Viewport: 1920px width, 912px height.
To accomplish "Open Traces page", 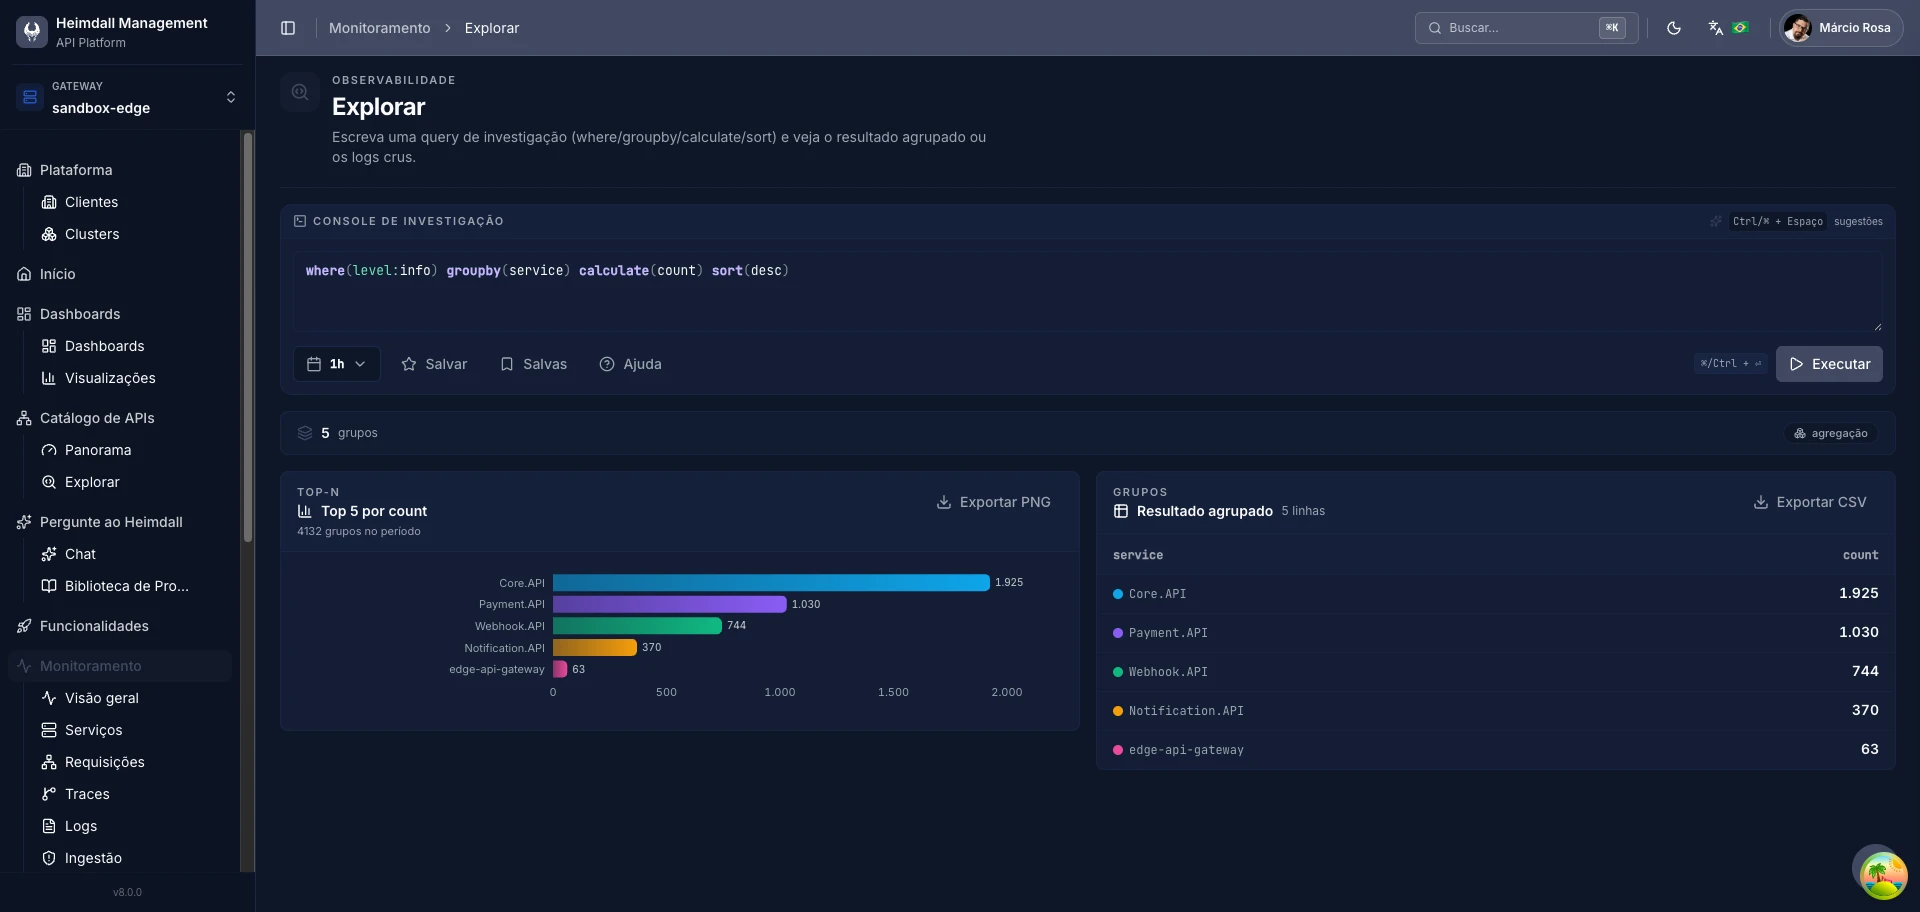I will pos(87,794).
